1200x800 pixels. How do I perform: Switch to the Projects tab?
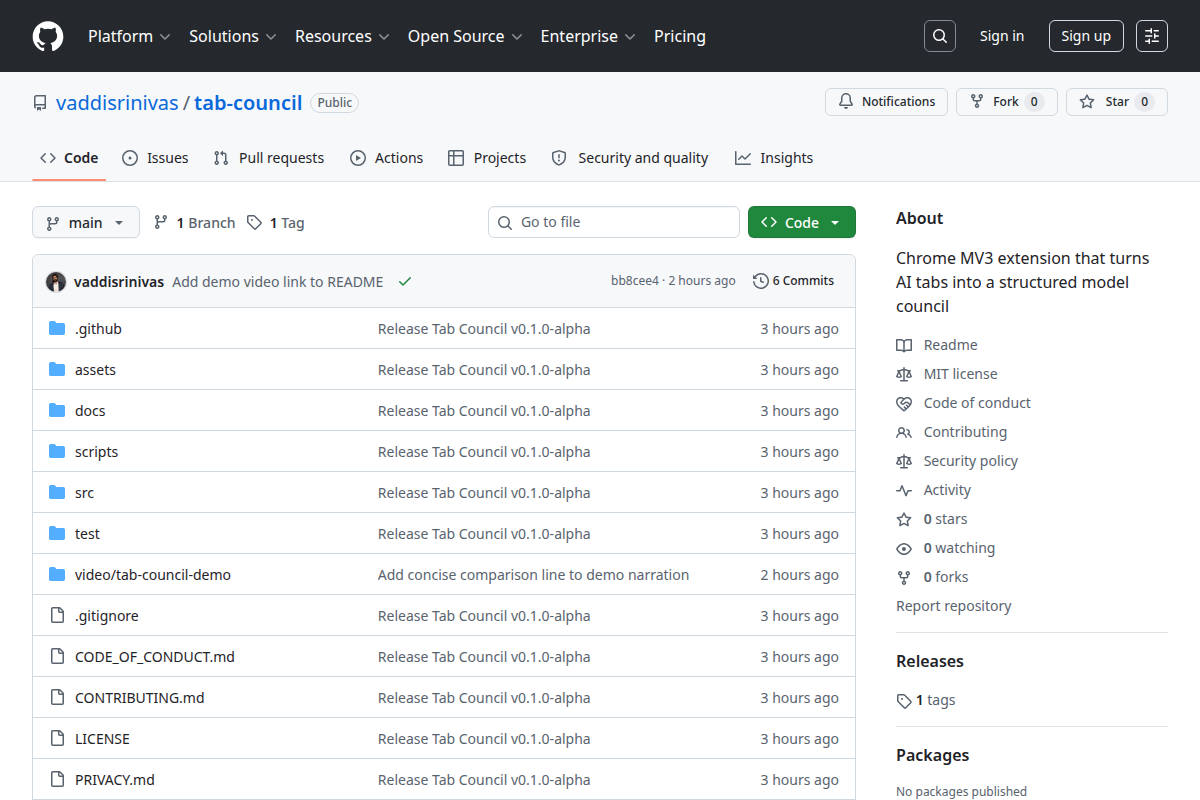pyautogui.click(x=487, y=158)
